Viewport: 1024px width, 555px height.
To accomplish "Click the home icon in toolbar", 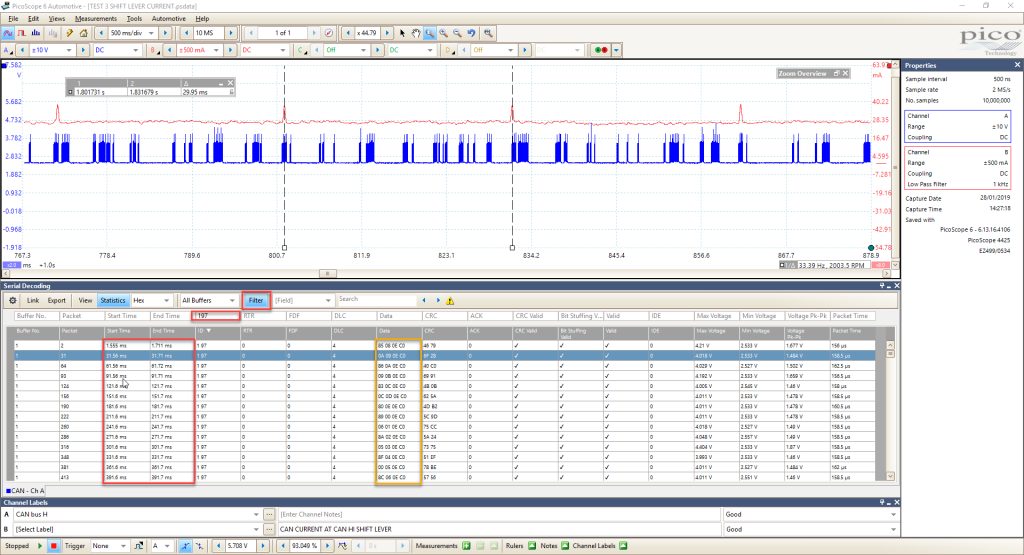I will 84,33.
